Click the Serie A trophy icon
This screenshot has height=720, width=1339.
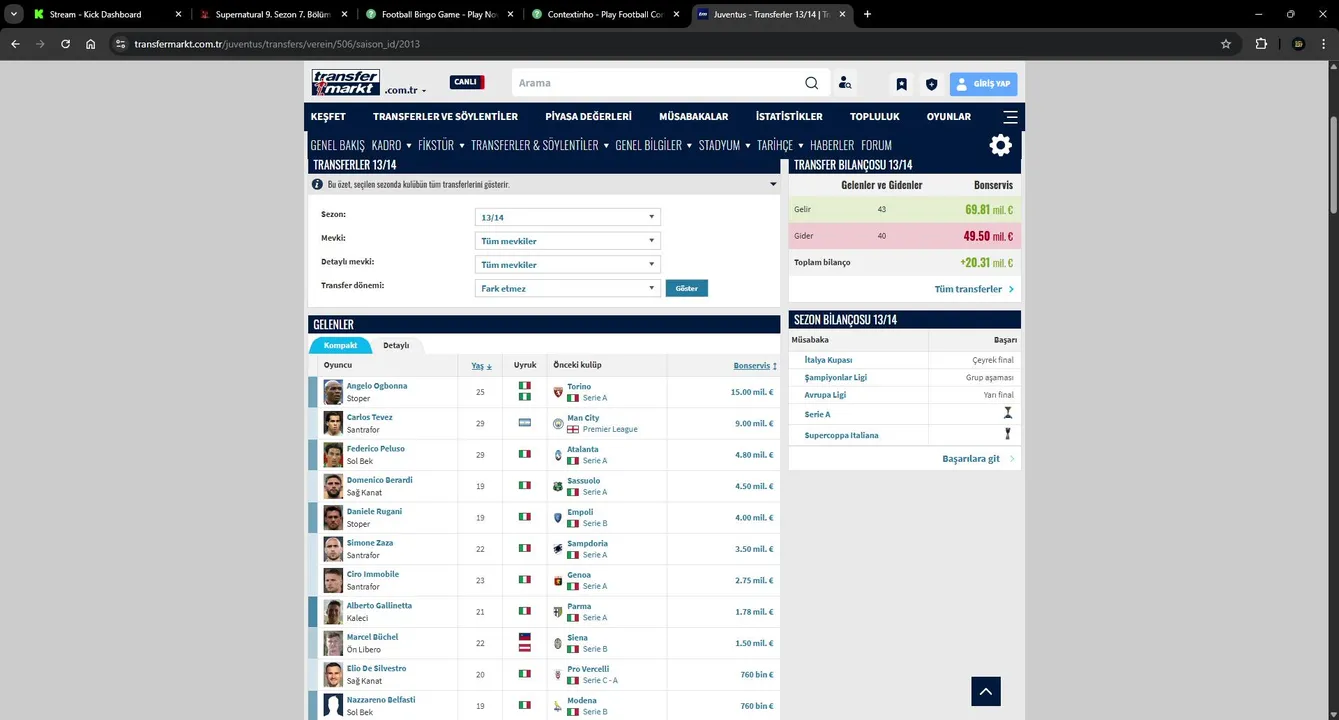coord(1008,413)
